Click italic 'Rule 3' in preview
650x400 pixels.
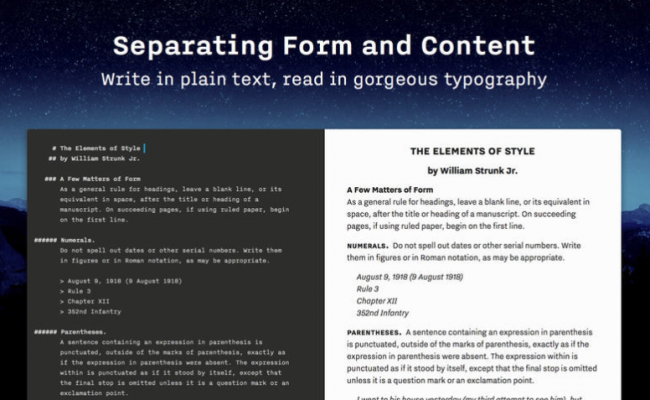tap(368, 289)
